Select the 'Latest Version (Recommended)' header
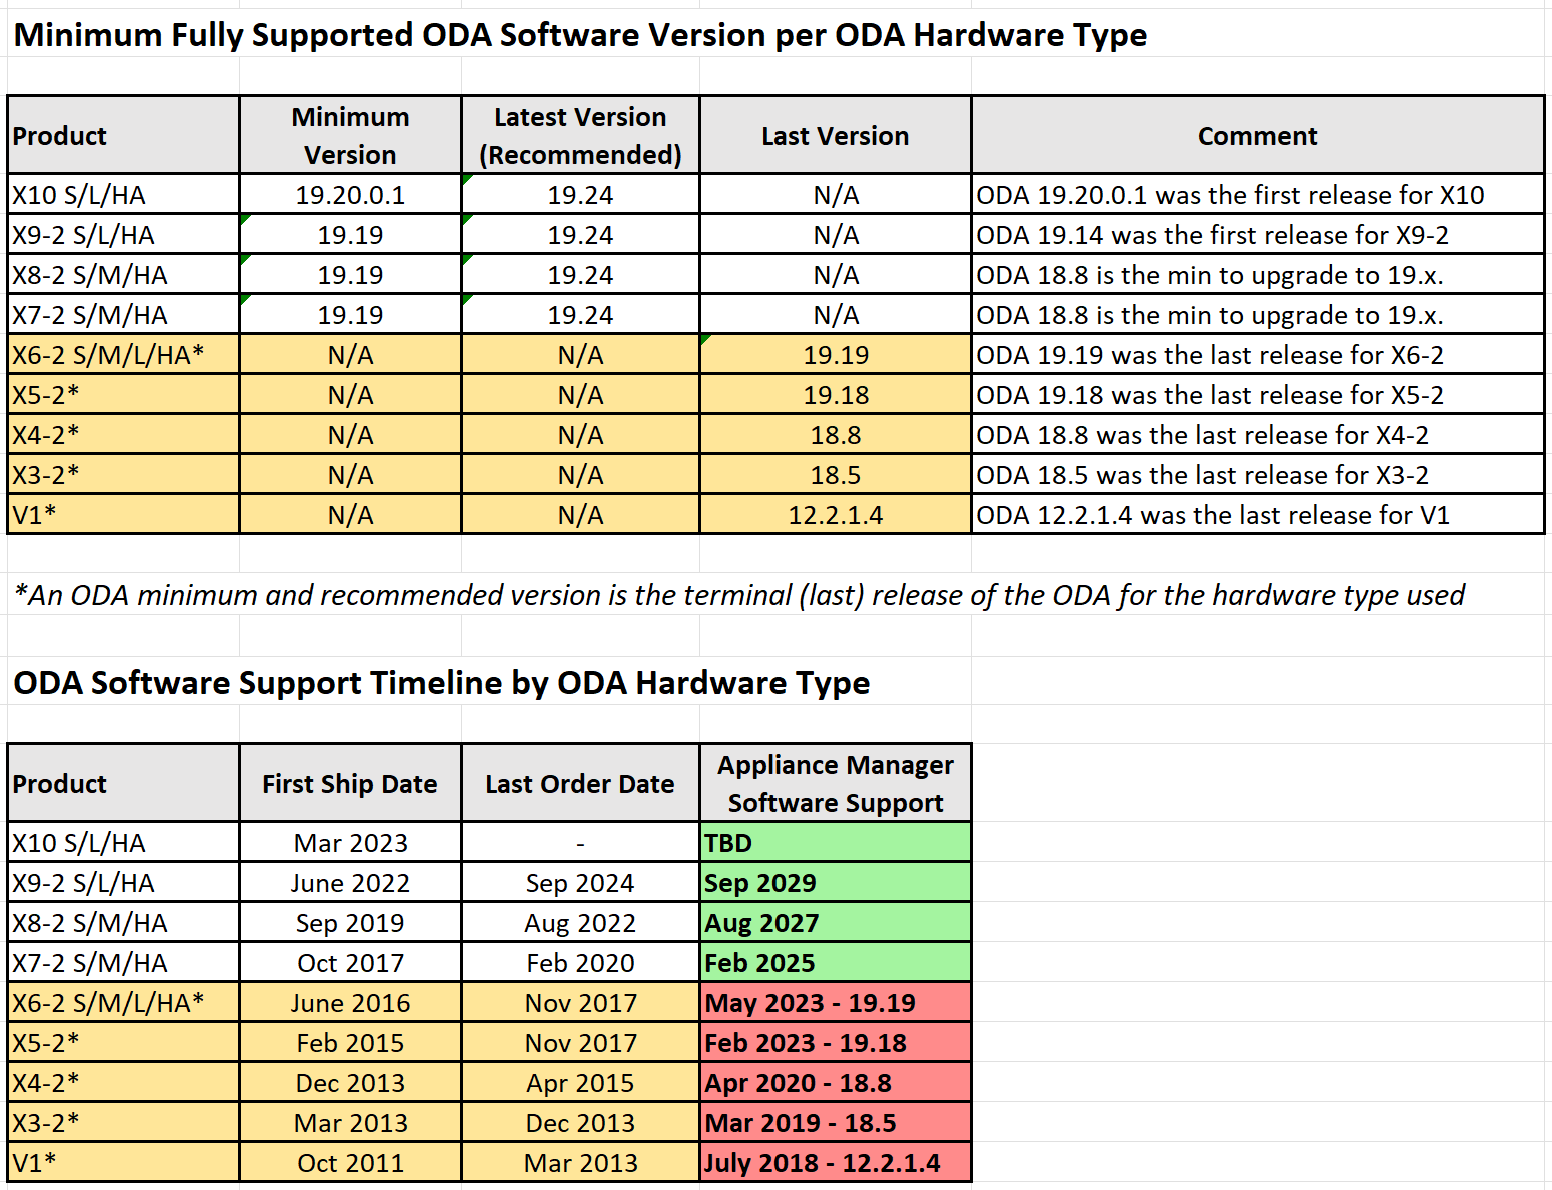 580,135
